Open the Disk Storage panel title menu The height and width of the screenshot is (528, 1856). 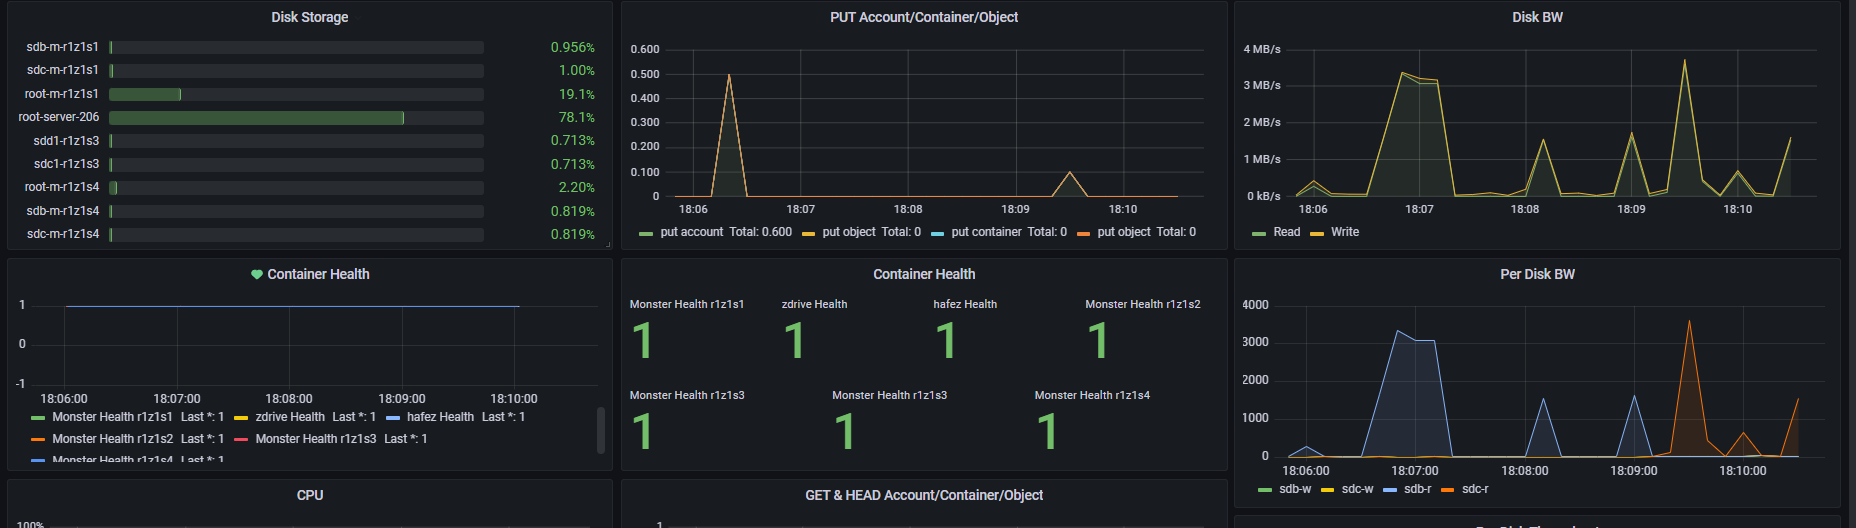click(x=310, y=17)
